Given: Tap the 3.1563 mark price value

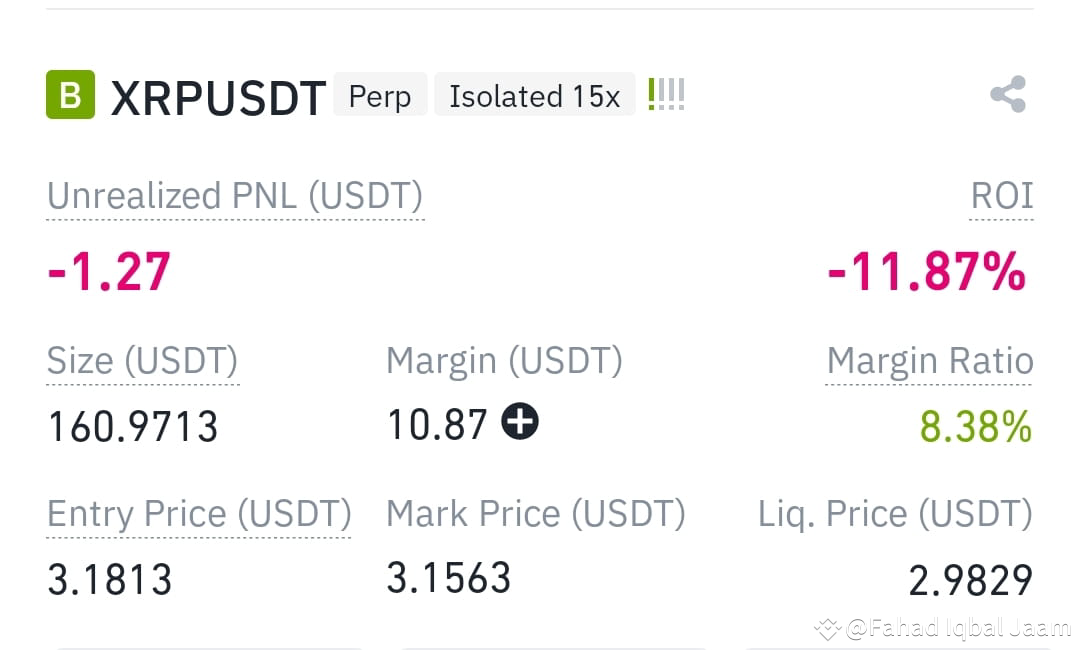Looking at the screenshot, I should coord(449,578).
